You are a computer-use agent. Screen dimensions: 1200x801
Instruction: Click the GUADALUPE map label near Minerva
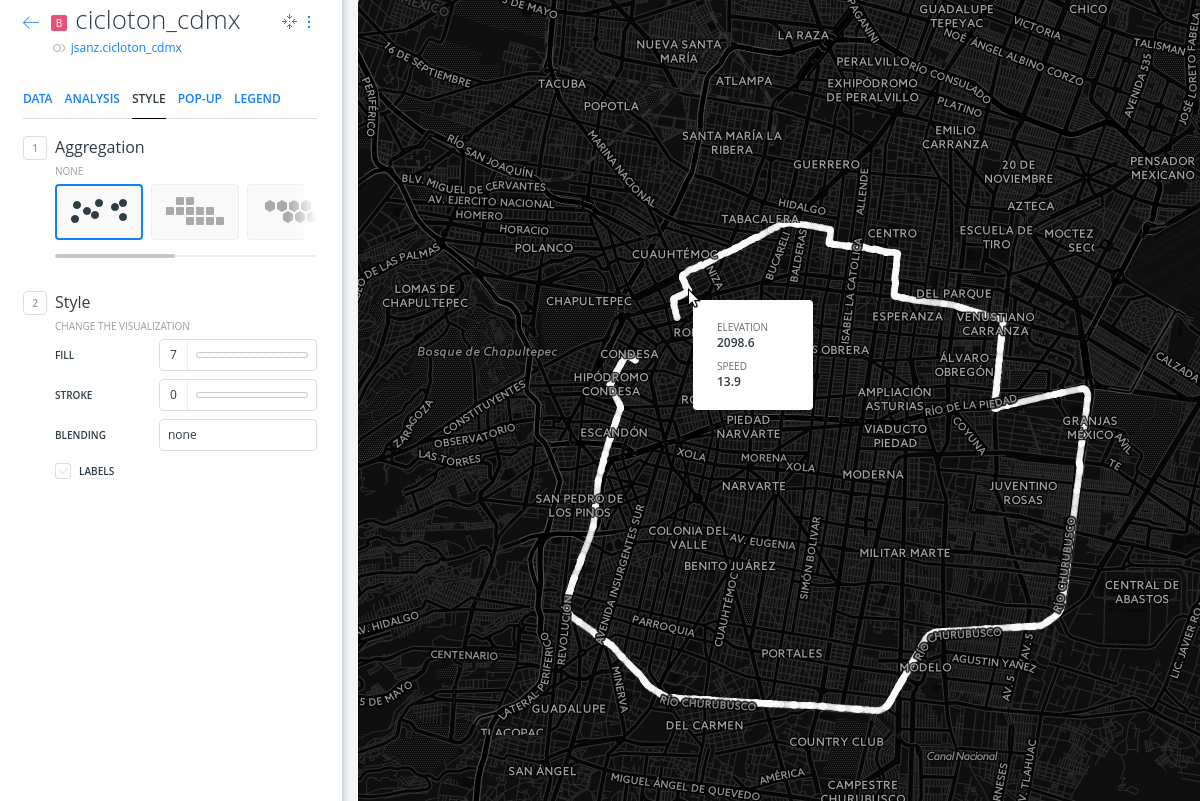click(x=568, y=708)
